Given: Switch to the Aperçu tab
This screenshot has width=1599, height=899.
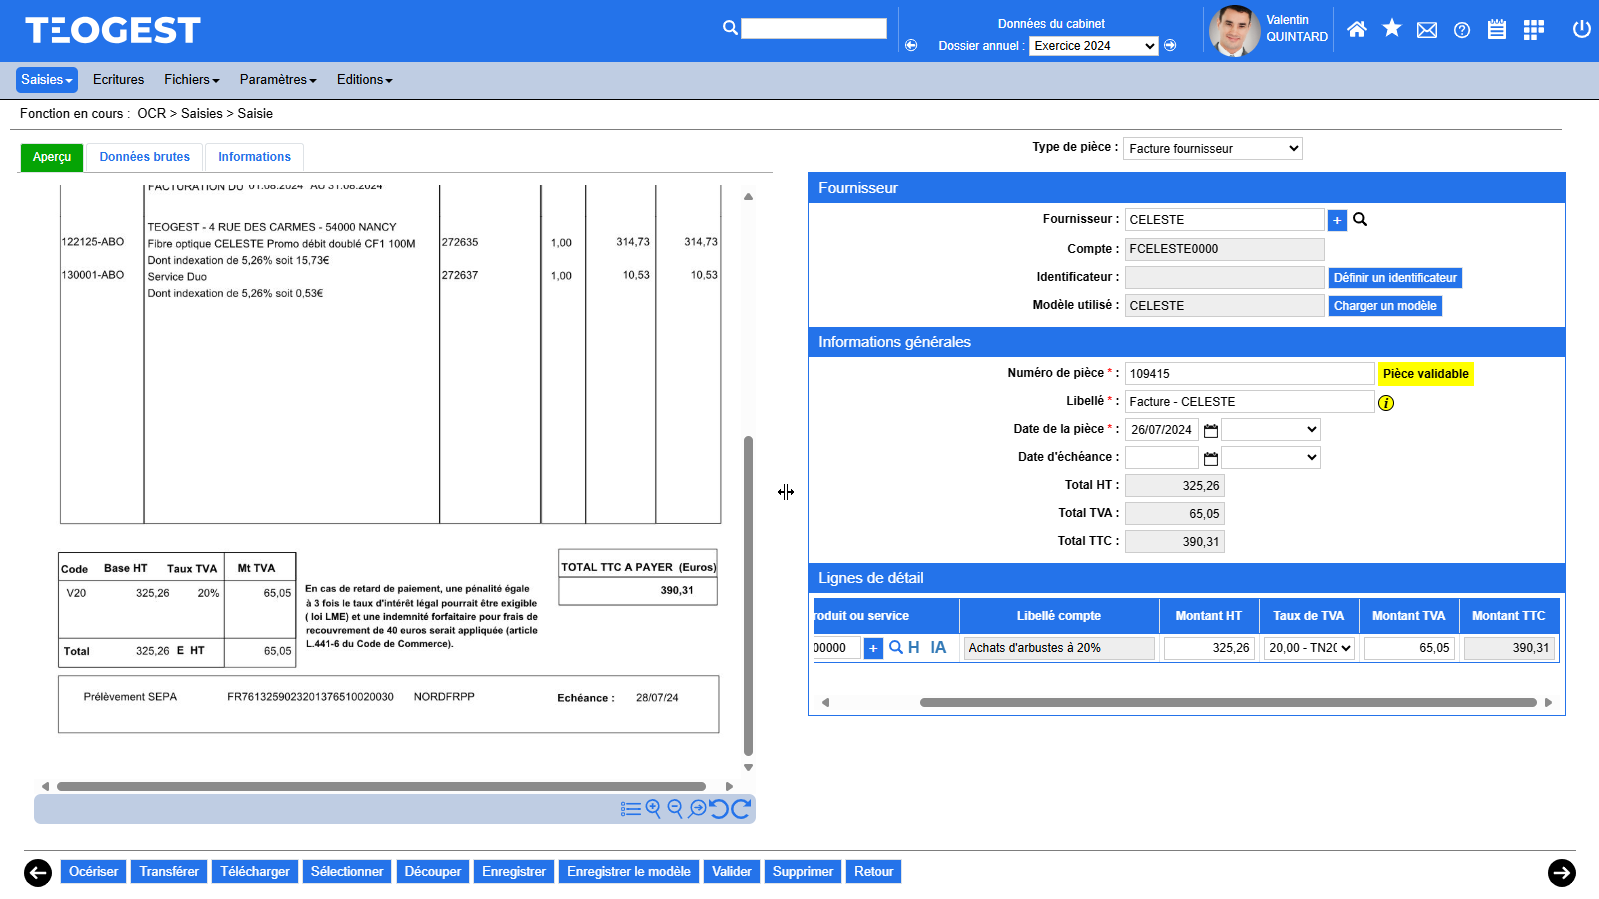Looking at the screenshot, I should 52,157.
